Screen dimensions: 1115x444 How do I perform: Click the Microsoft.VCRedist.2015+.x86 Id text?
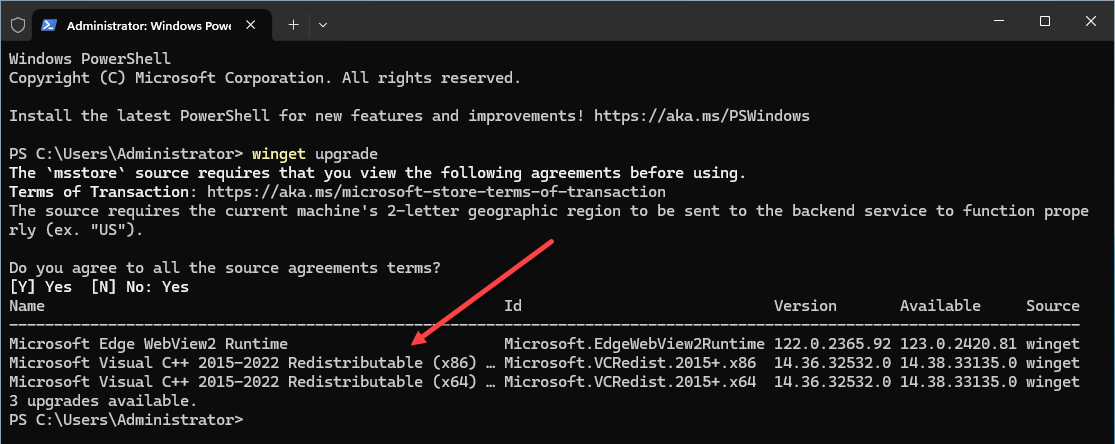coord(630,362)
